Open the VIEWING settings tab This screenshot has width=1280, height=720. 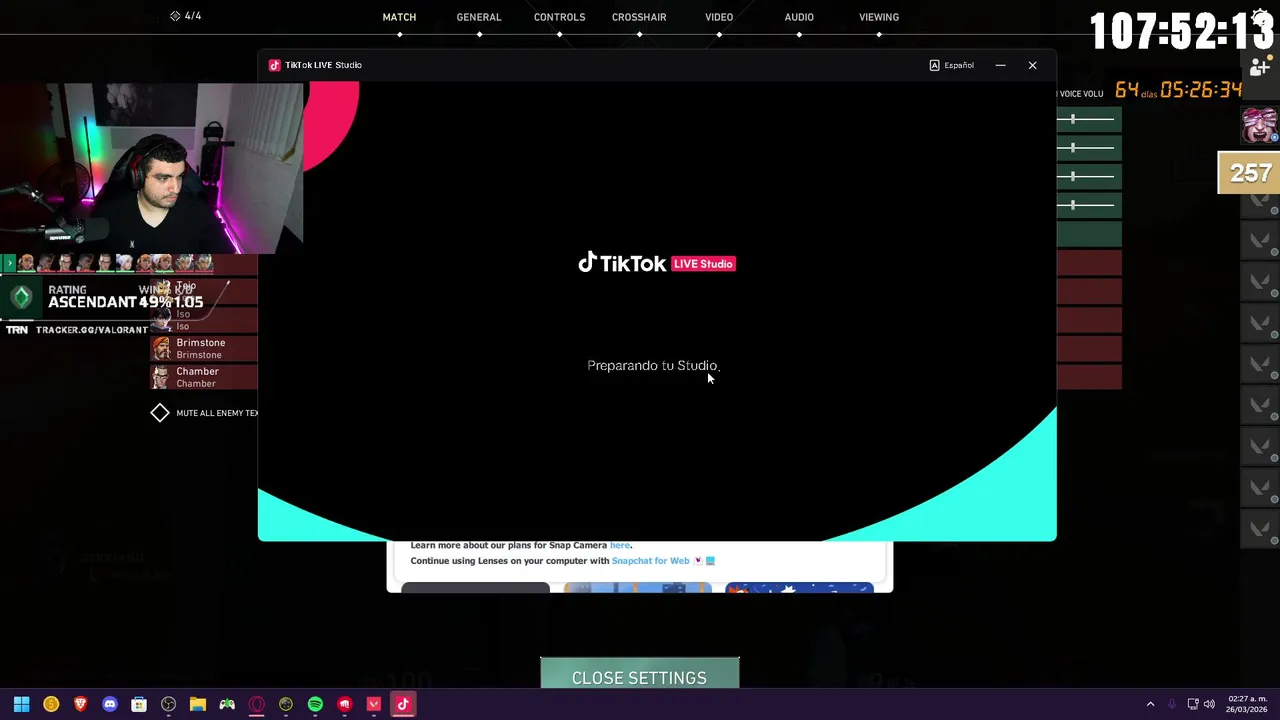point(879,17)
